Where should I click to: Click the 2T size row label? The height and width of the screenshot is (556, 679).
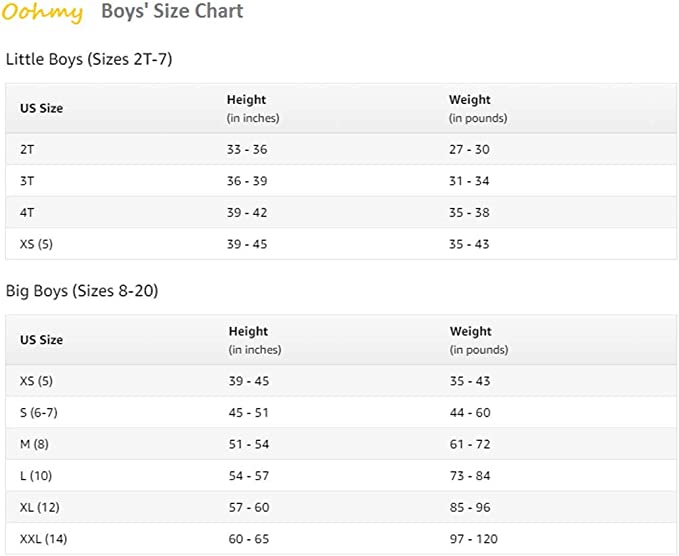tap(28, 149)
